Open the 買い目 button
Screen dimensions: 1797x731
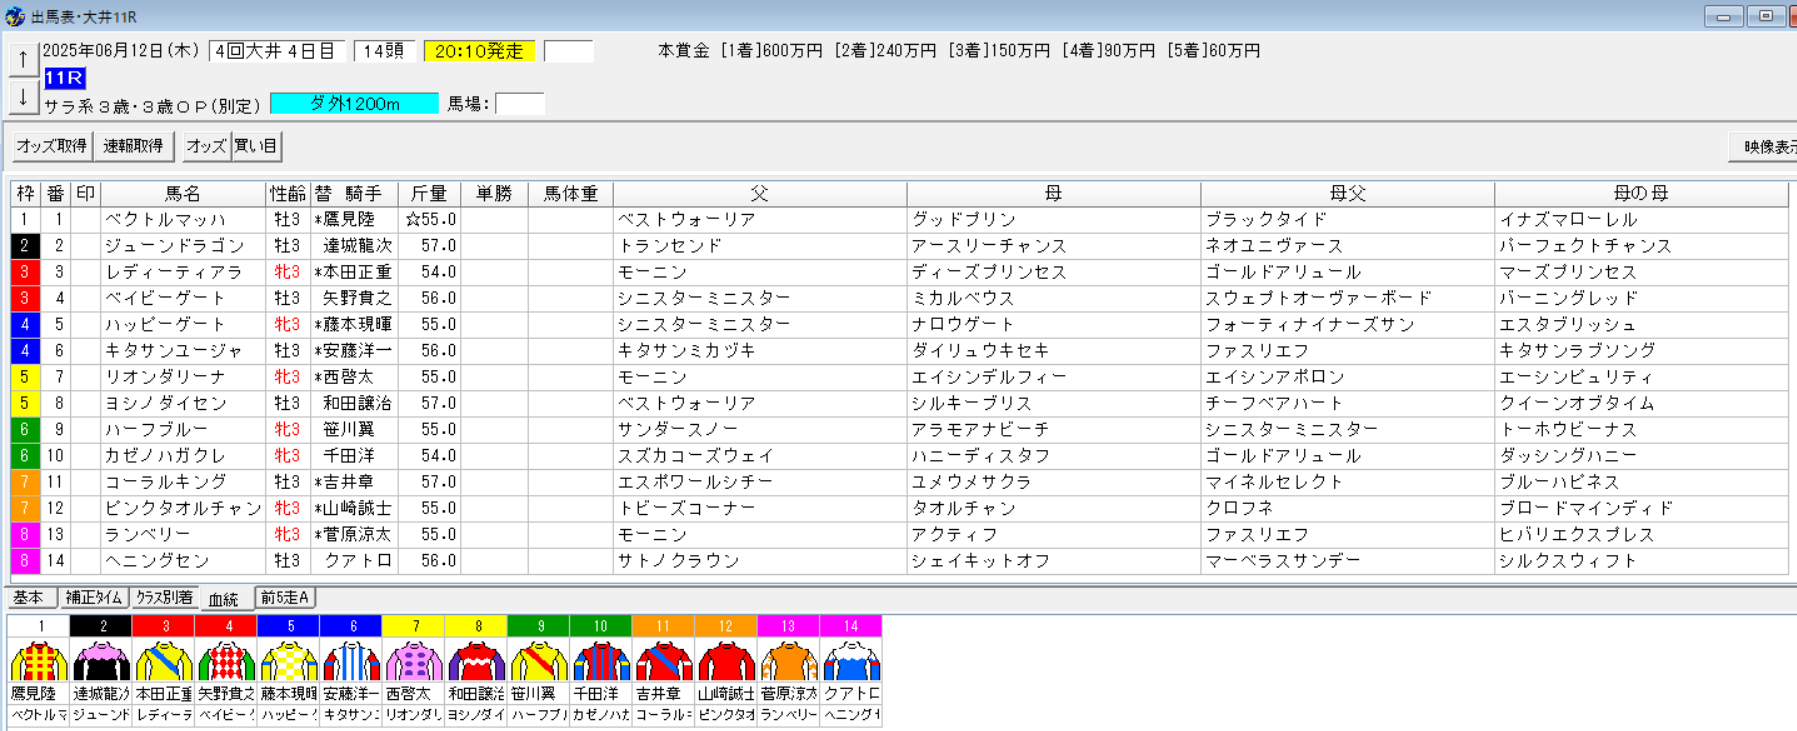pos(257,146)
